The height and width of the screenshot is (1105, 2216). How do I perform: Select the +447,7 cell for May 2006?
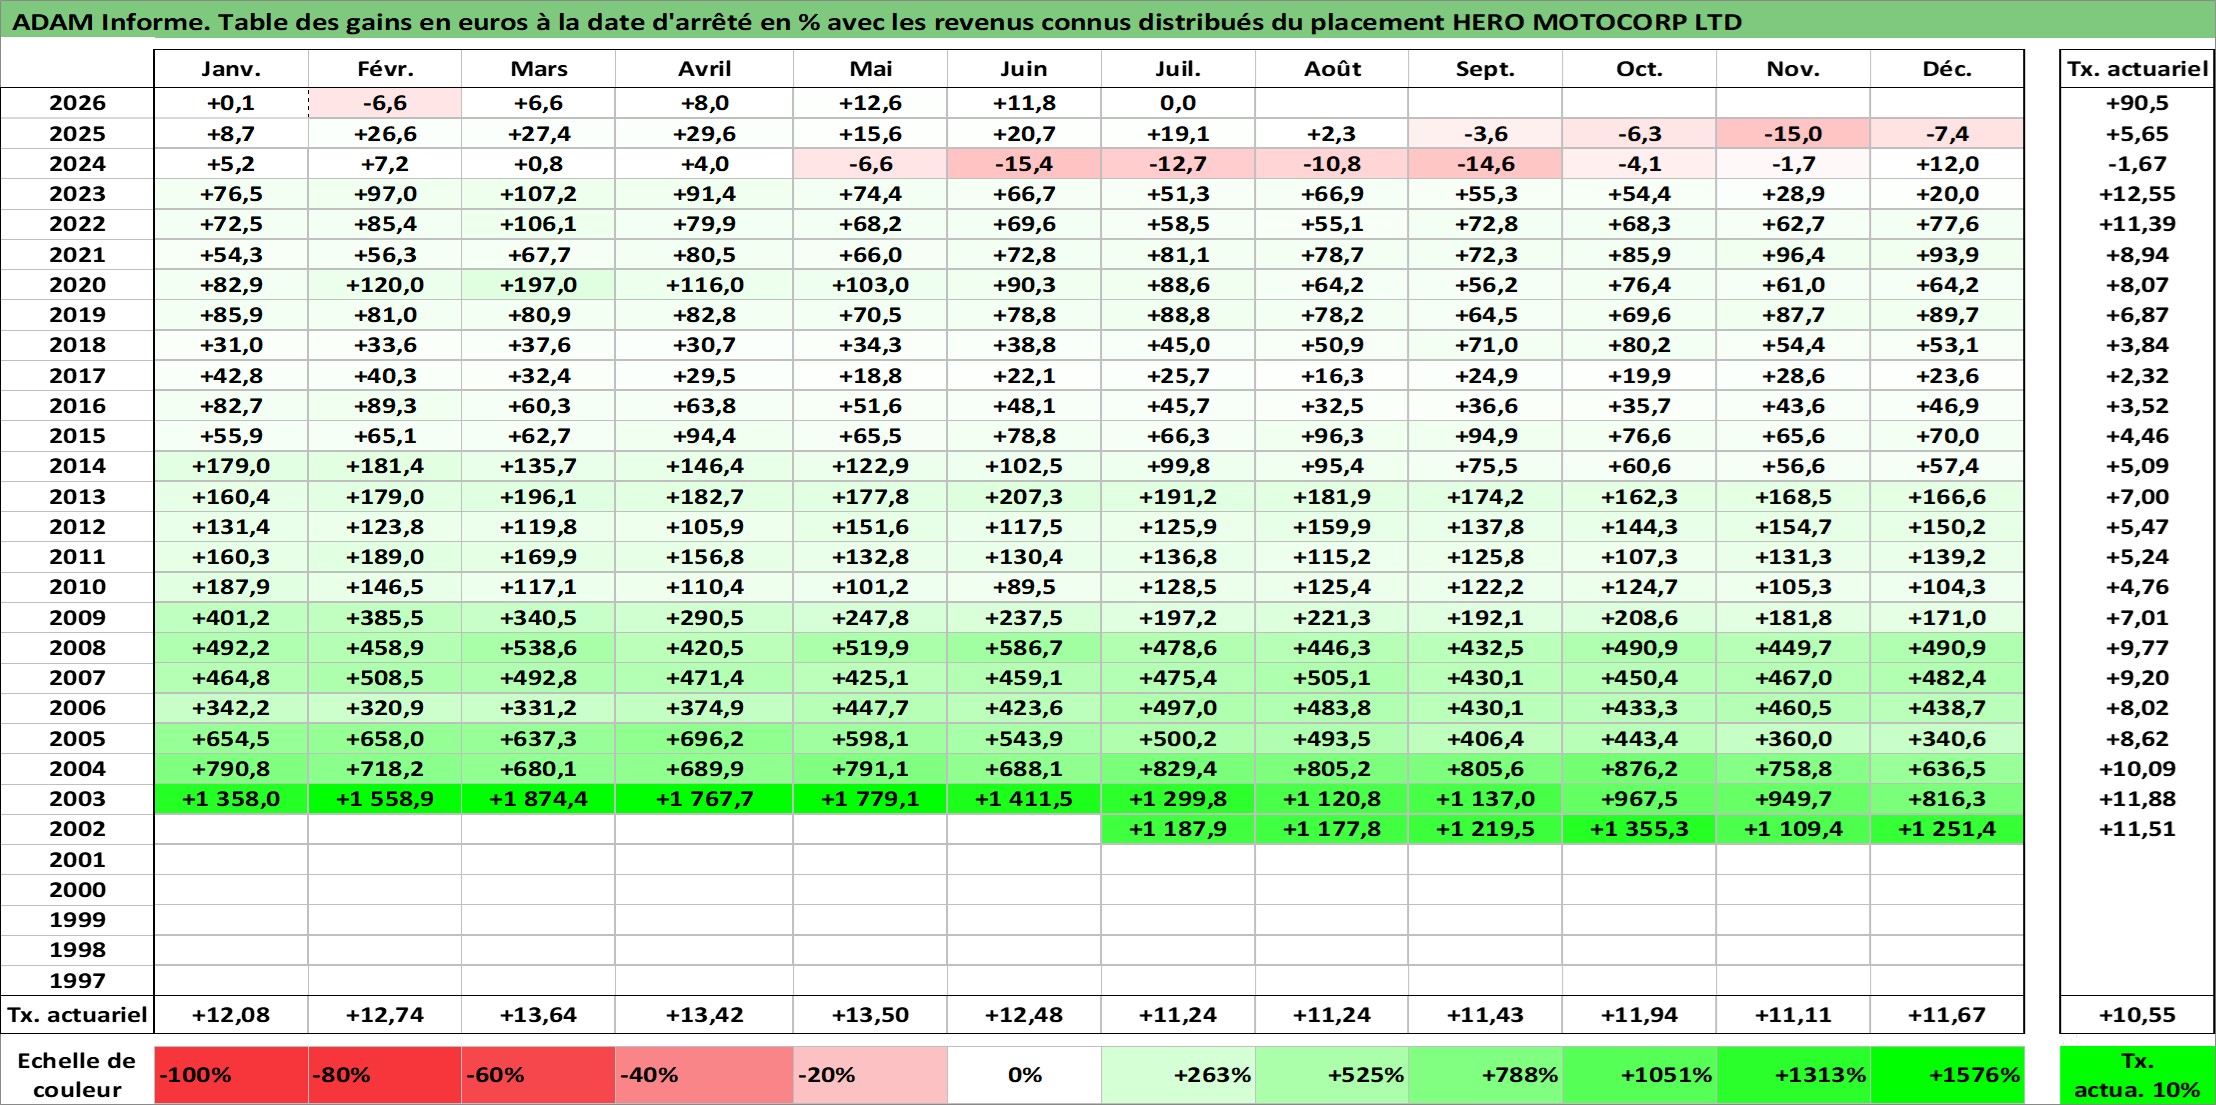(870, 708)
